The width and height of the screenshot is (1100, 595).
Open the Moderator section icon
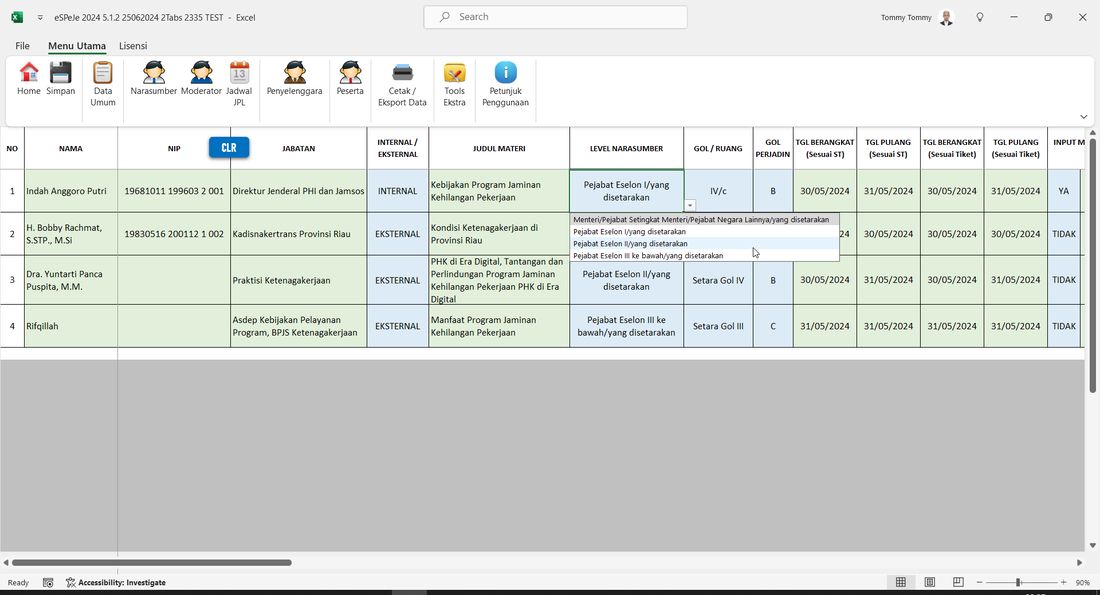[x=201, y=73]
